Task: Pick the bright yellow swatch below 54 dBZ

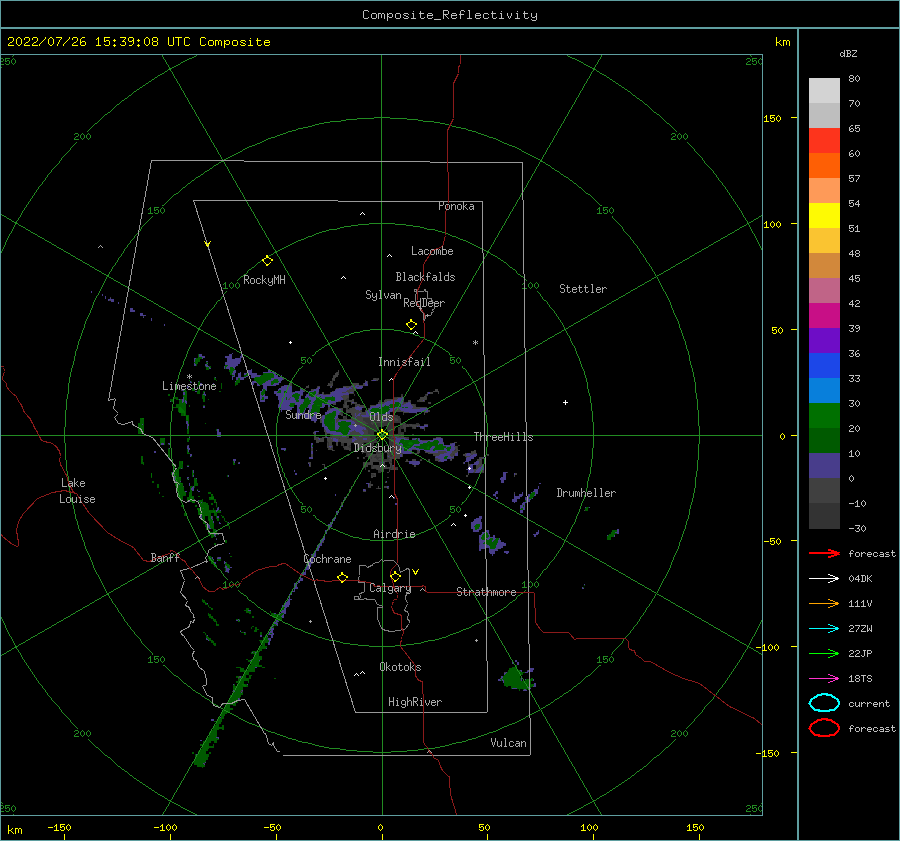Action: coord(824,215)
